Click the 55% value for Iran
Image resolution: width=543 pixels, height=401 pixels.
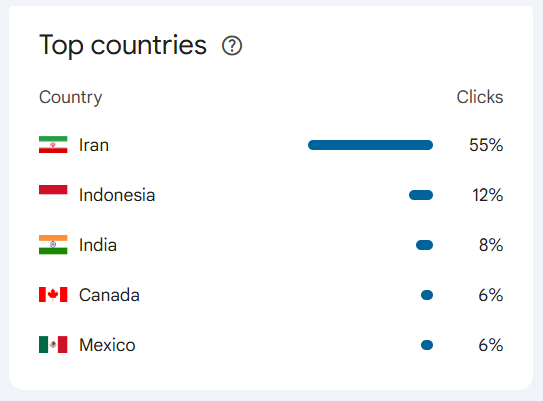(x=486, y=145)
